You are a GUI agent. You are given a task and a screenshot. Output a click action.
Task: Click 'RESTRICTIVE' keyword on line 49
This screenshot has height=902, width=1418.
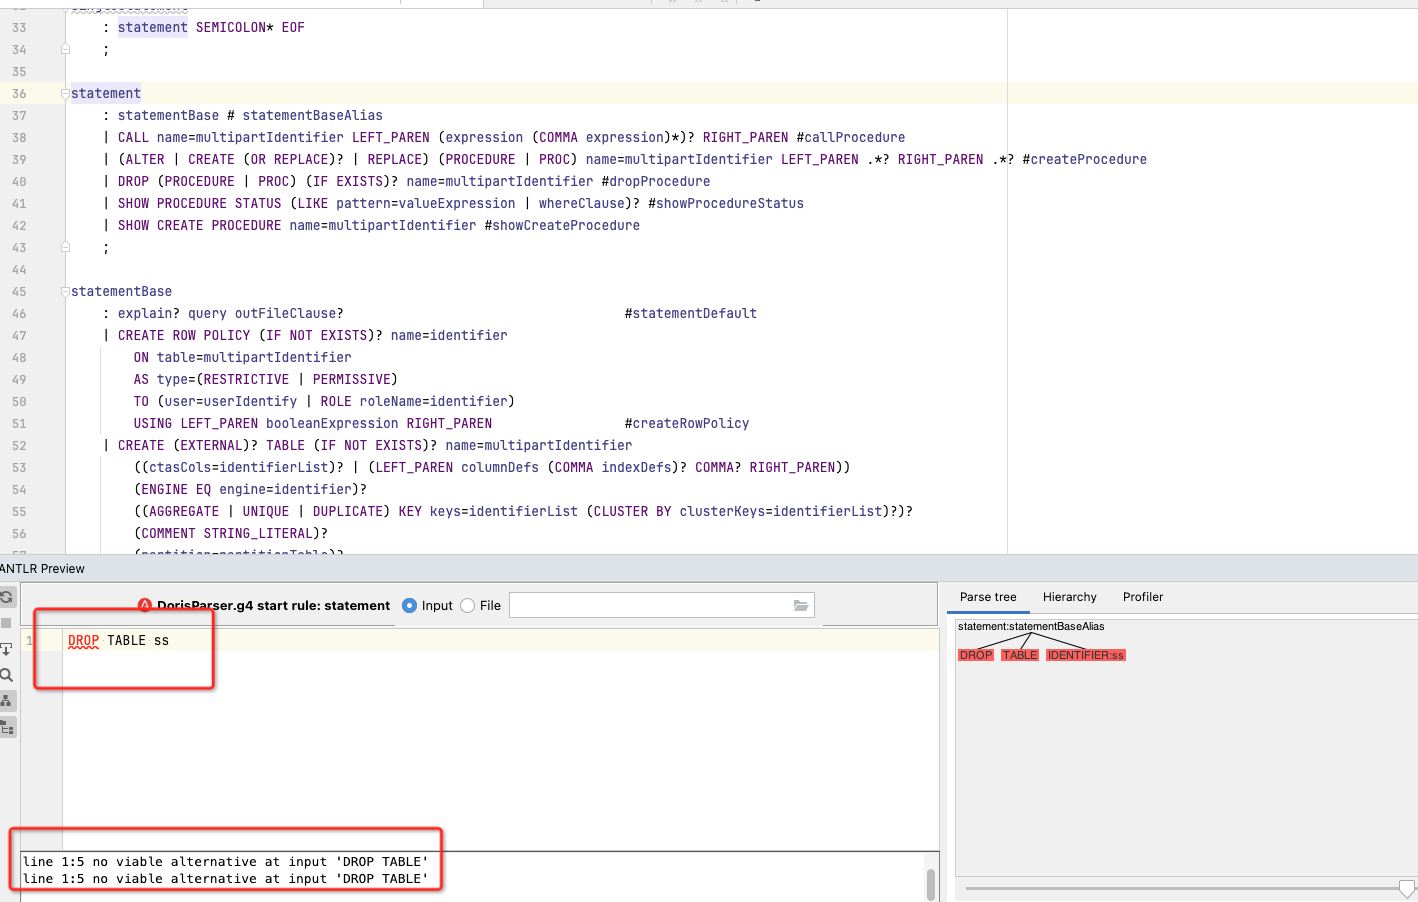tap(246, 380)
